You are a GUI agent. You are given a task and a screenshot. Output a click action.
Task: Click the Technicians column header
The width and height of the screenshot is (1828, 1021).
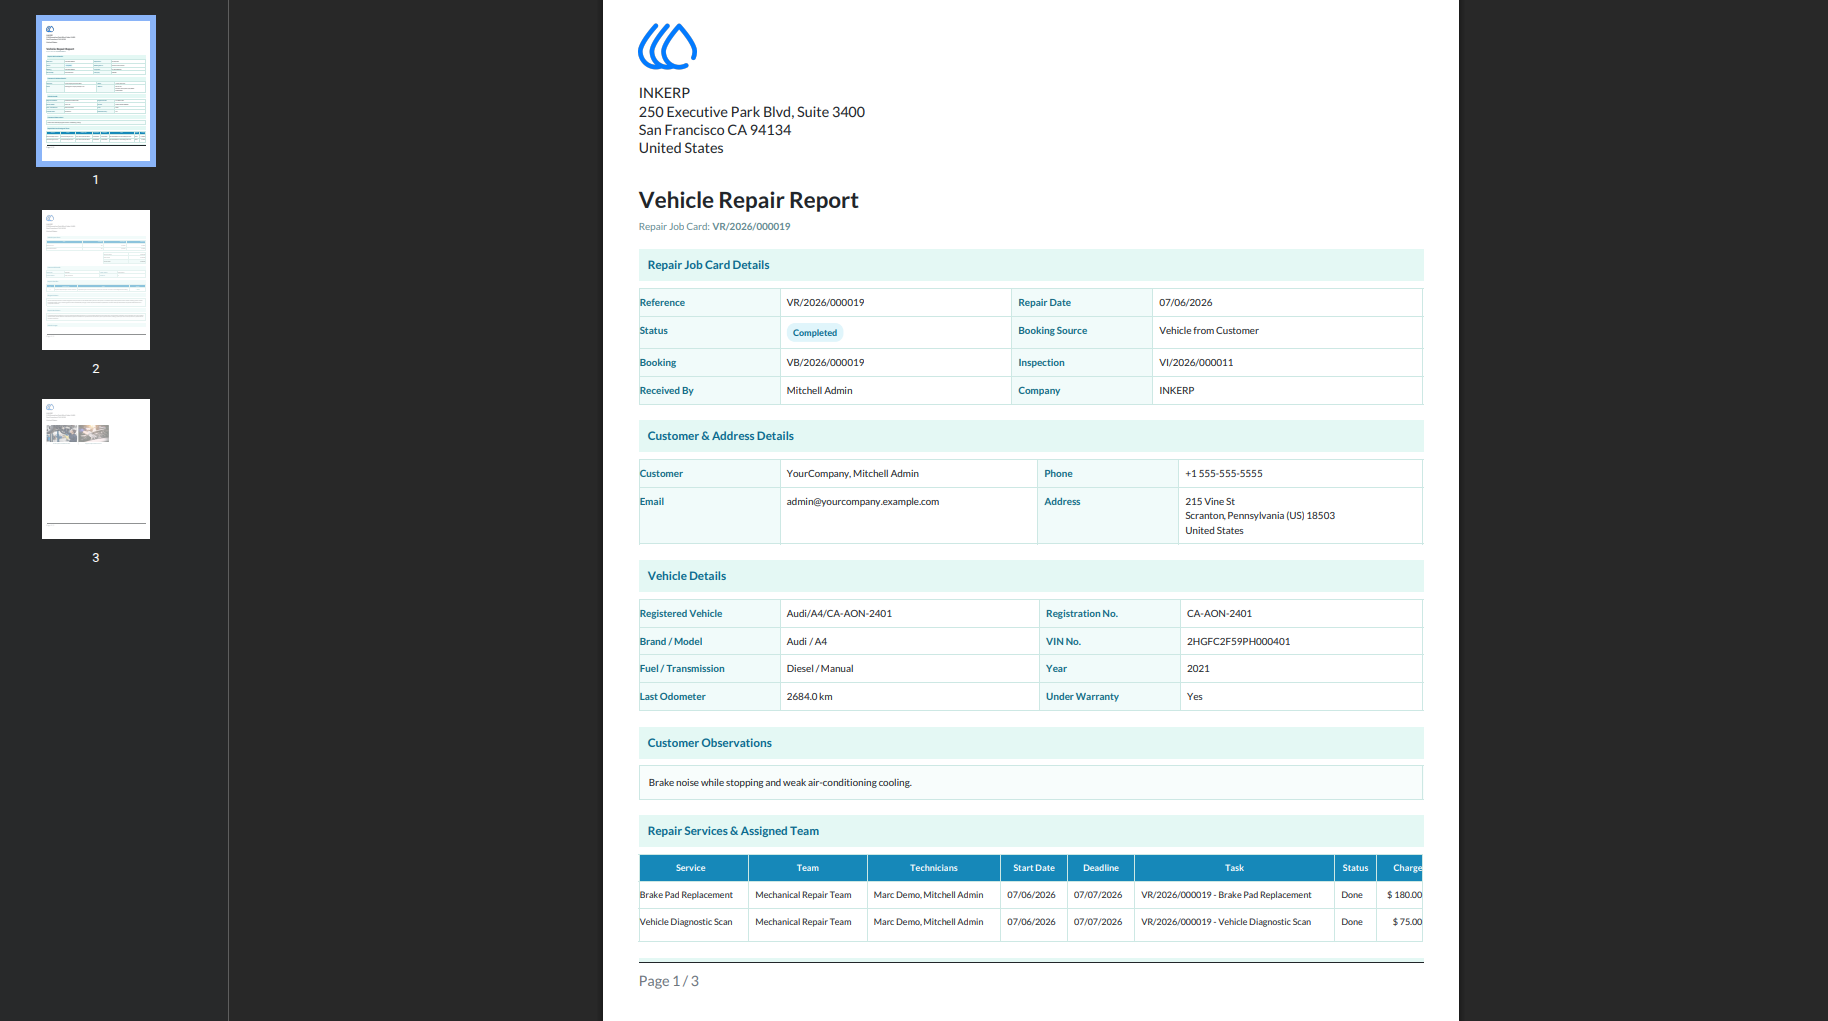click(933, 868)
